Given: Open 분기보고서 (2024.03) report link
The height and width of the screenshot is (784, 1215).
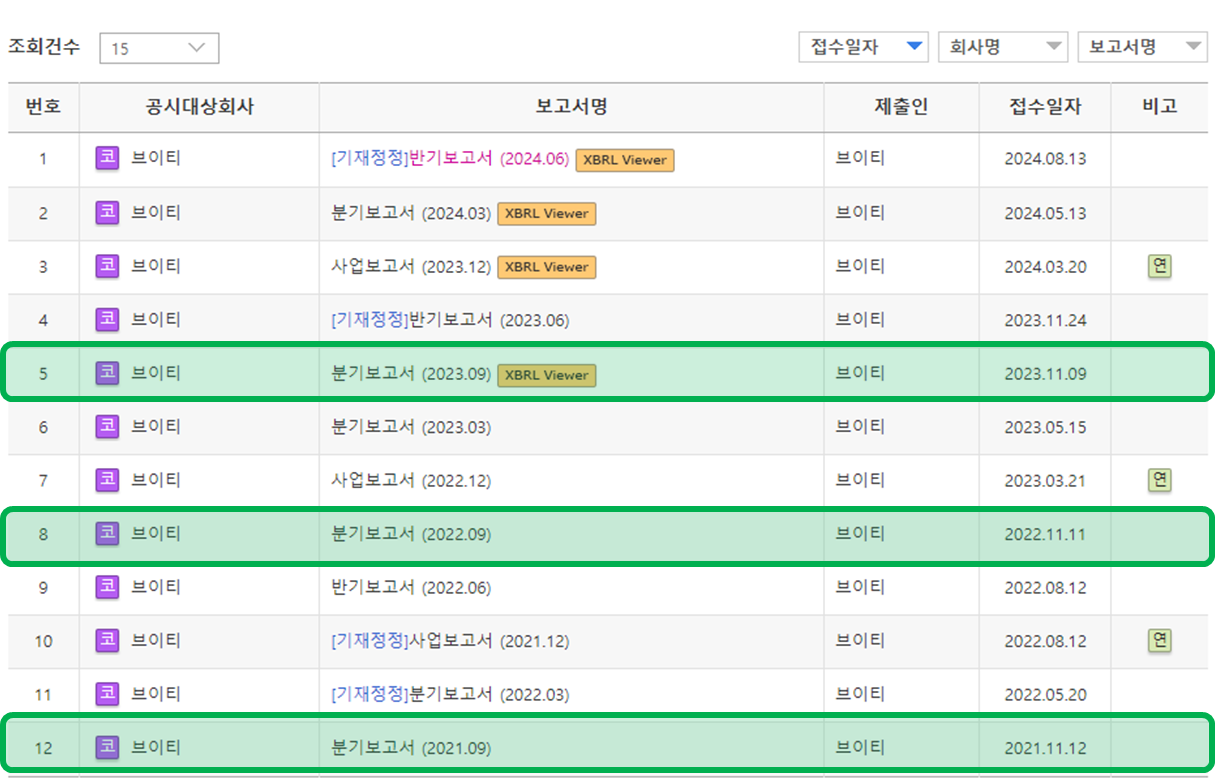Looking at the screenshot, I should pyautogui.click(x=411, y=212).
